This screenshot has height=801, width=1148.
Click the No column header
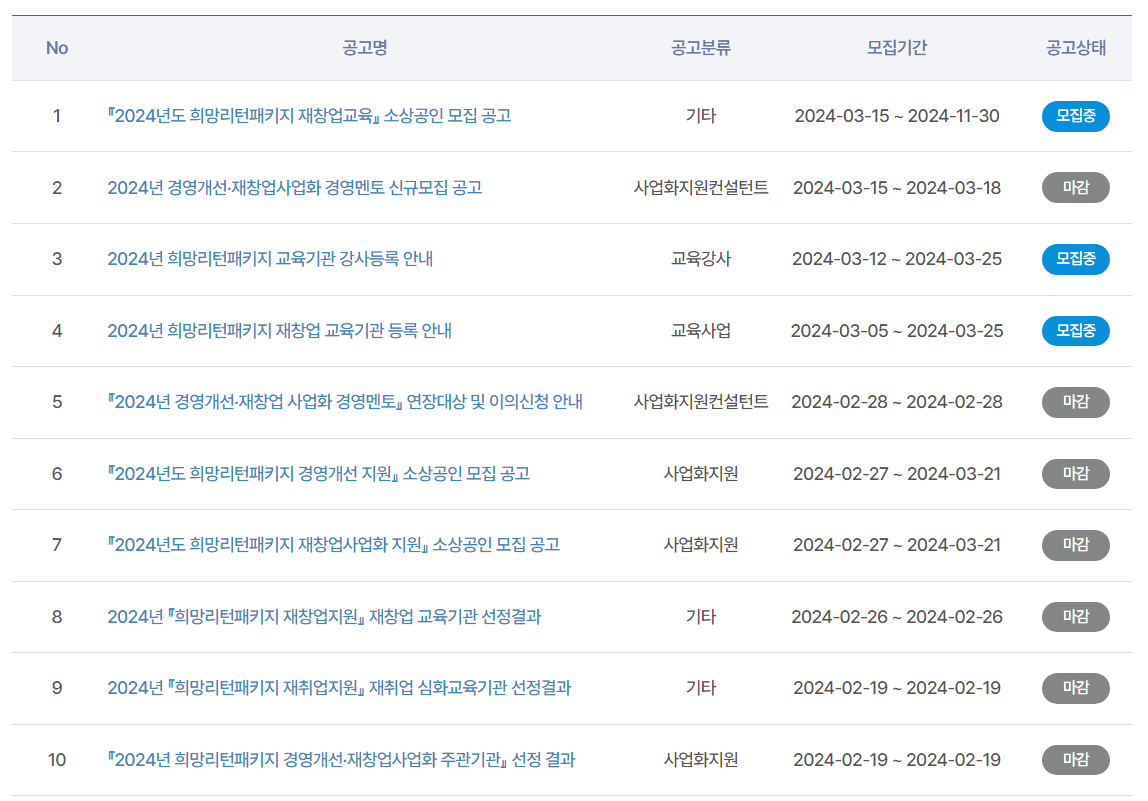coord(57,48)
